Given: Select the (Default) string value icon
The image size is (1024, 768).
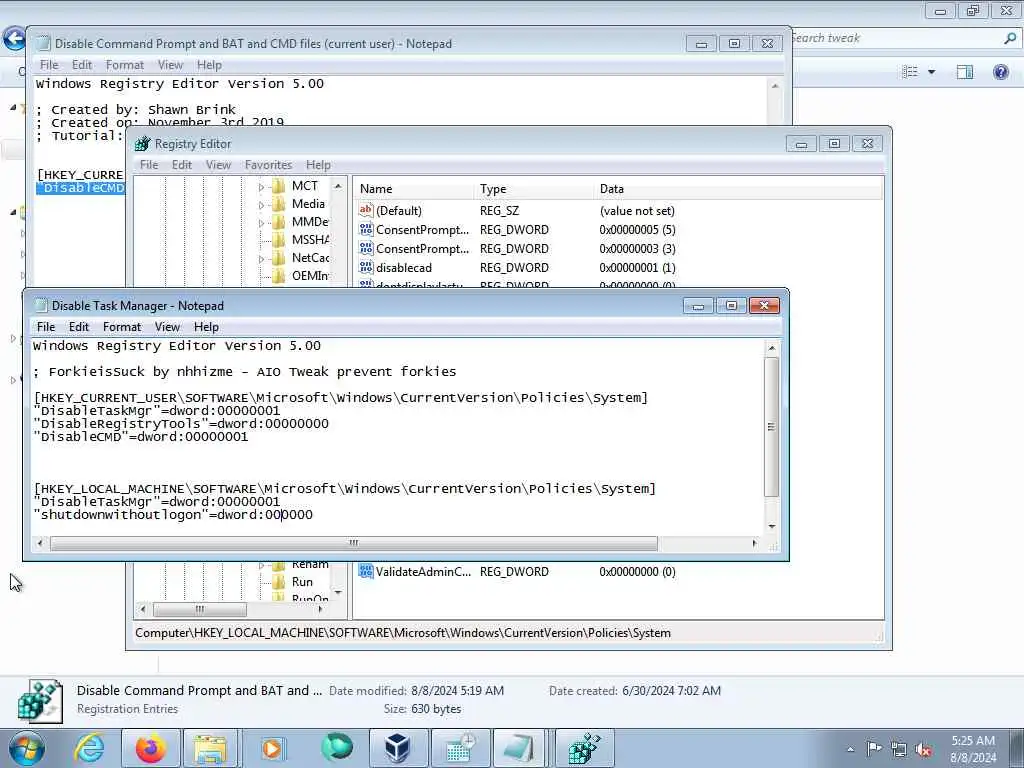Looking at the screenshot, I should [x=366, y=210].
